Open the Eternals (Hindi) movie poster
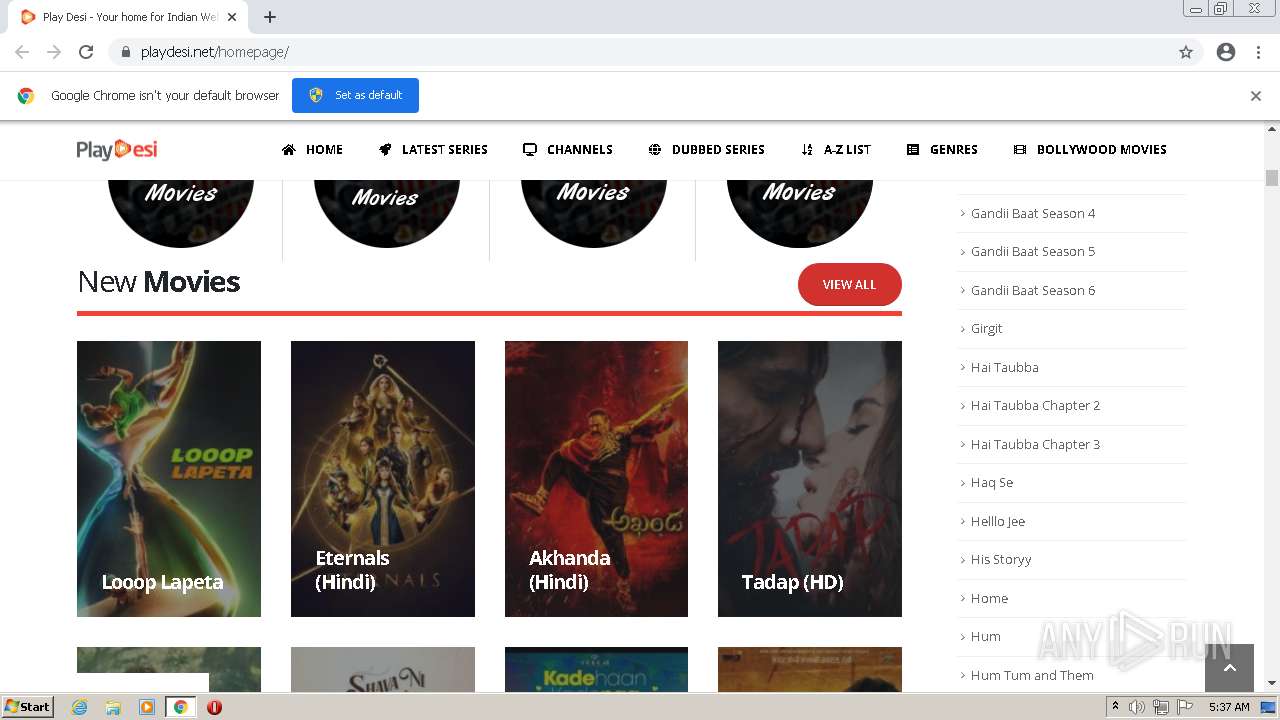Viewport: 1280px width, 720px height. [x=383, y=479]
